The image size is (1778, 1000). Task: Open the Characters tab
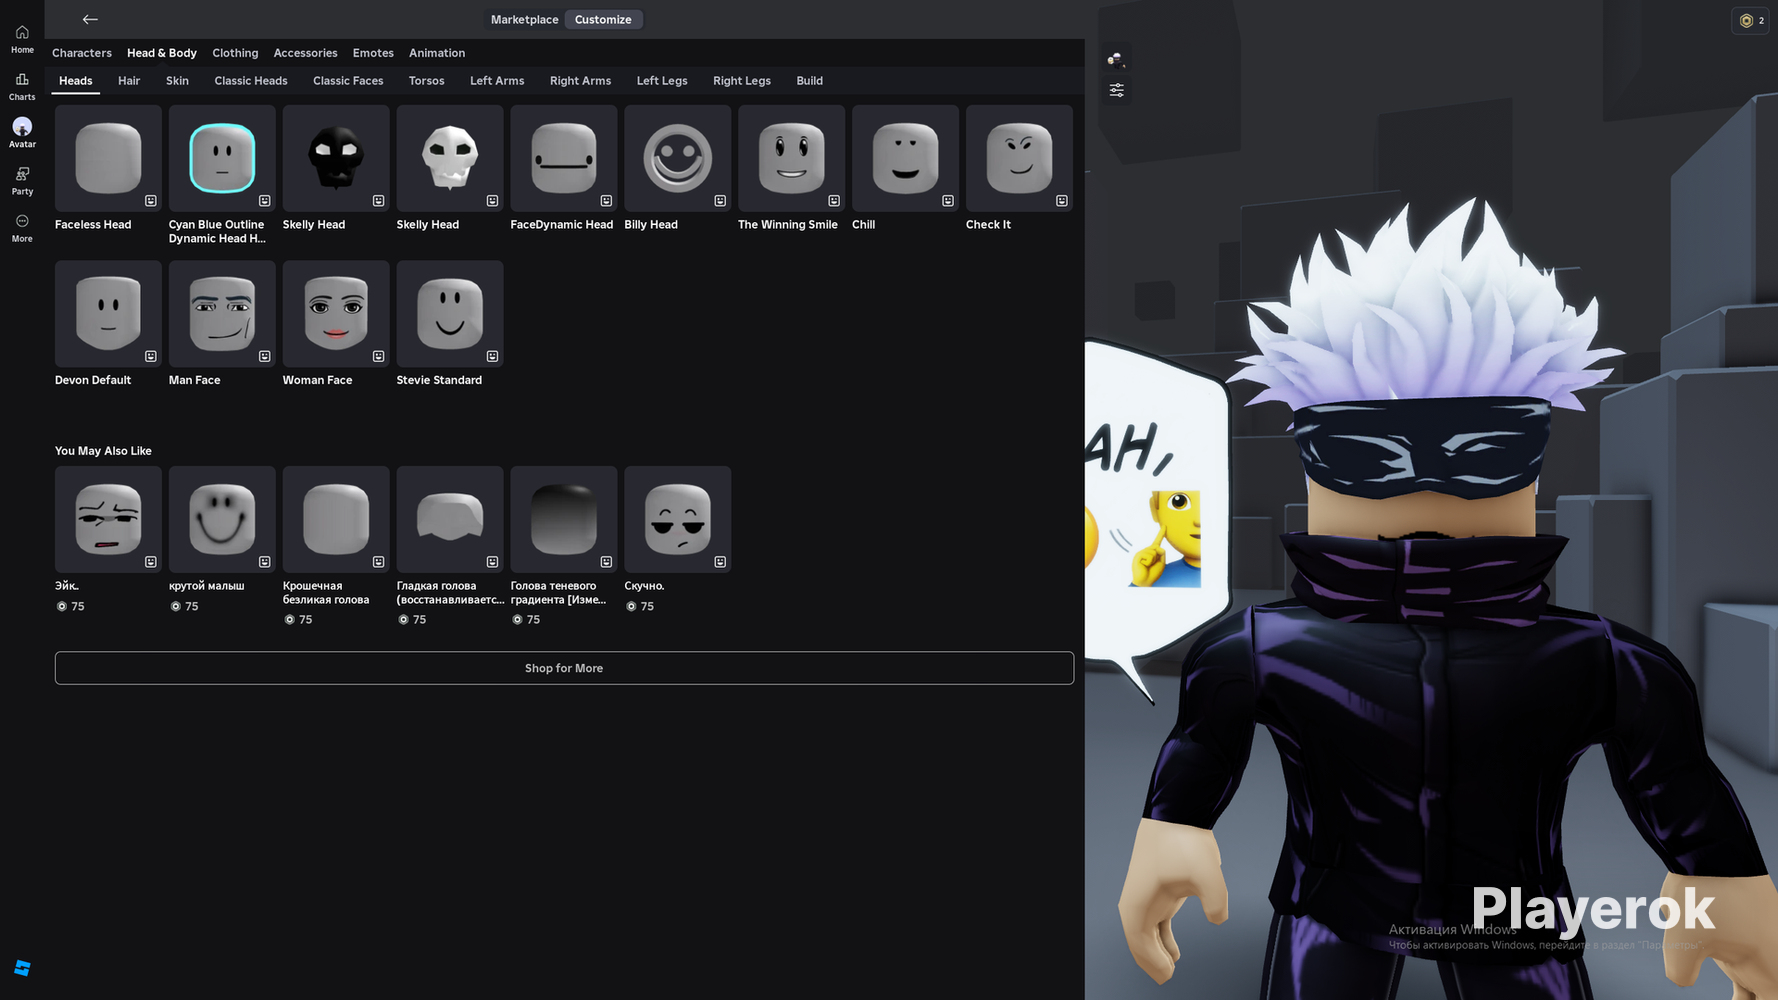(82, 53)
